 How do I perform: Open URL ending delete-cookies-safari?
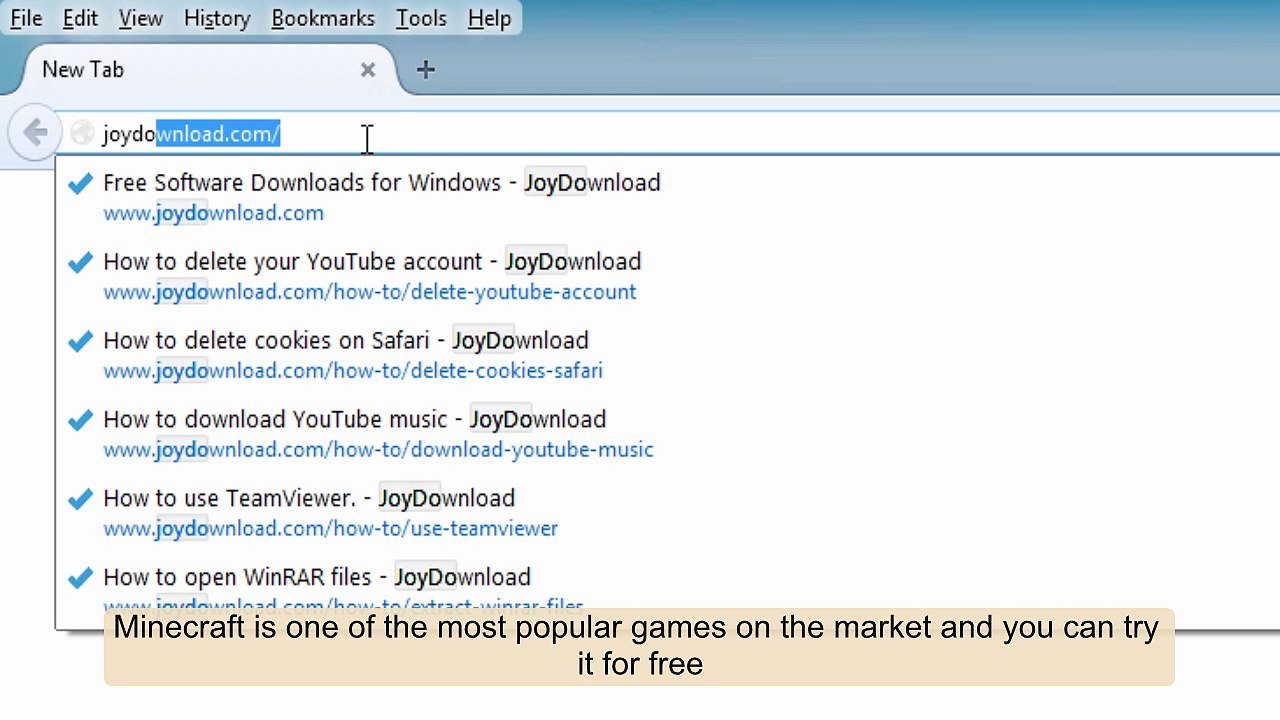pyautogui.click(x=352, y=371)
